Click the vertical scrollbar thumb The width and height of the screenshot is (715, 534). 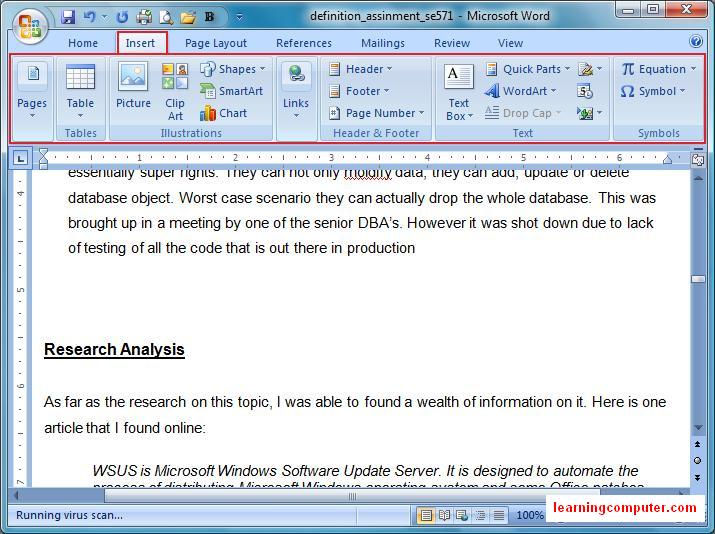698,279
